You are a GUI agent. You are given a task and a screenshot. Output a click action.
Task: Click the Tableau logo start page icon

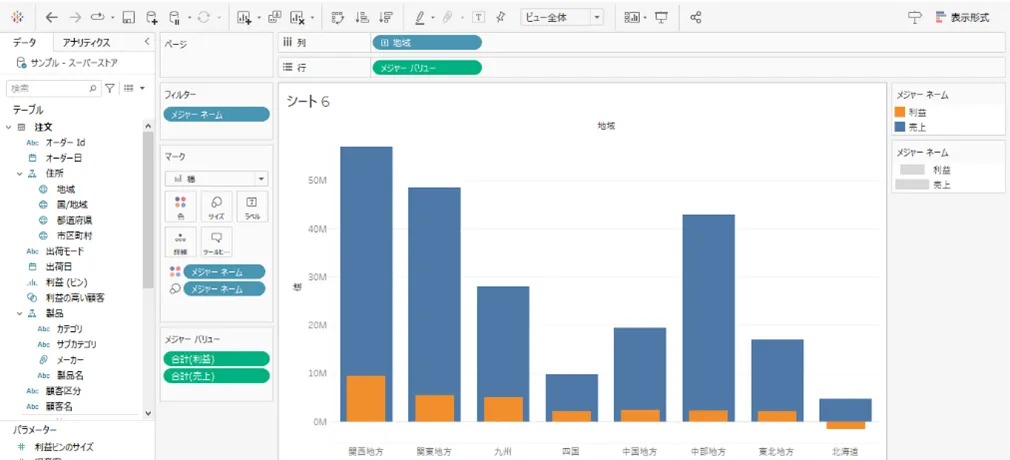coord(18,17)
